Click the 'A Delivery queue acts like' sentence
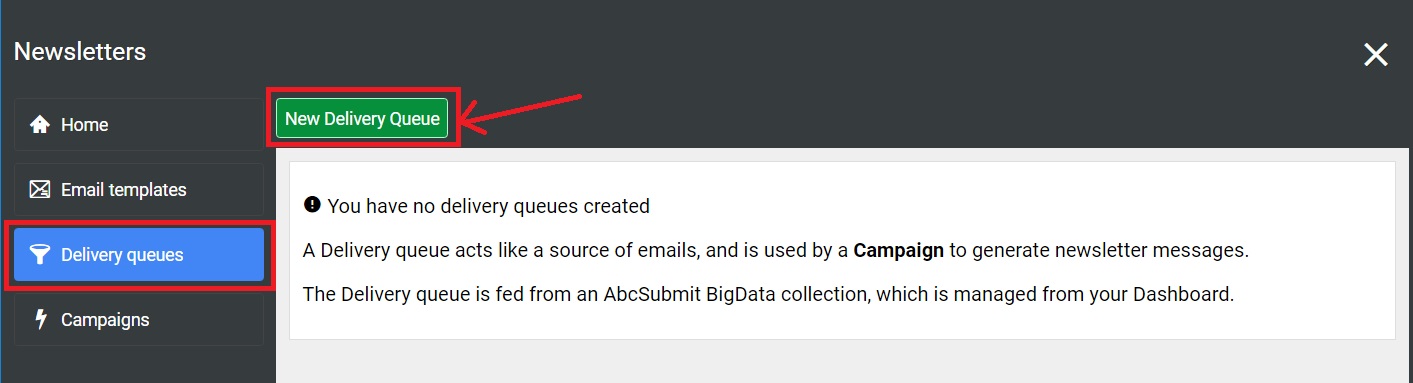The width and height of the screenshot is (1413, 383). pyautogui.click(x=776, y=250)
